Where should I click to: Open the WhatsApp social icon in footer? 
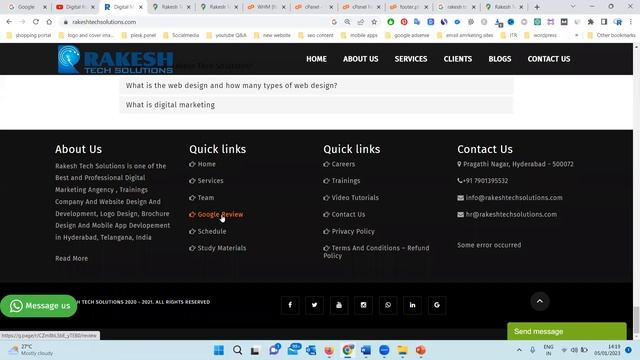click(x=388, y=305)
